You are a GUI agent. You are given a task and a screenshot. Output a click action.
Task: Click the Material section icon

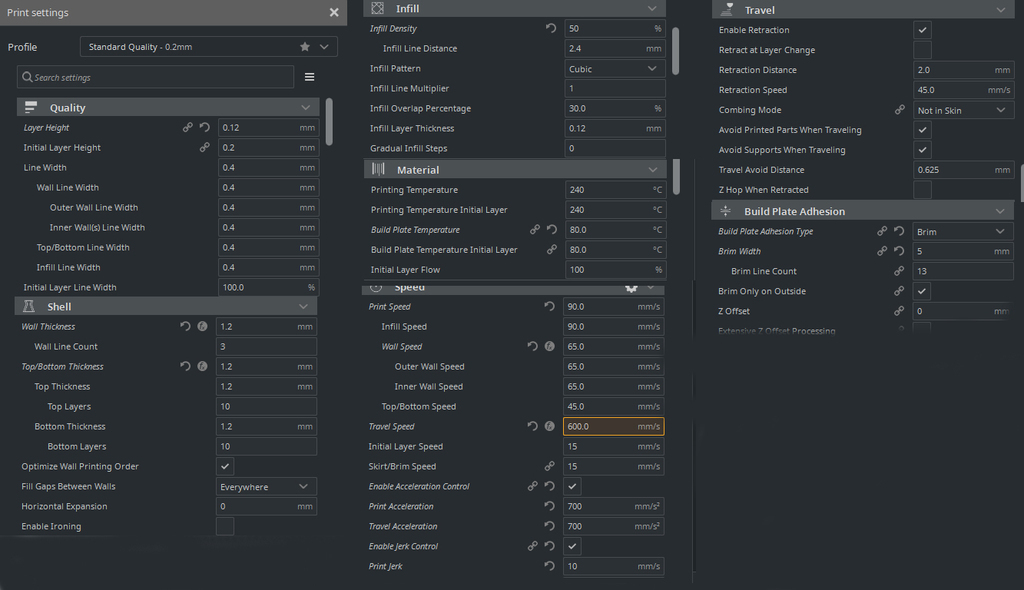pos(378,168)
